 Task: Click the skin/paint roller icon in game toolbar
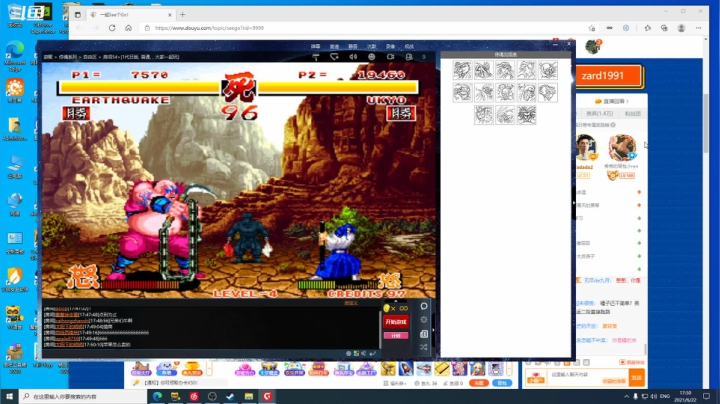click(x=315, y=57)
